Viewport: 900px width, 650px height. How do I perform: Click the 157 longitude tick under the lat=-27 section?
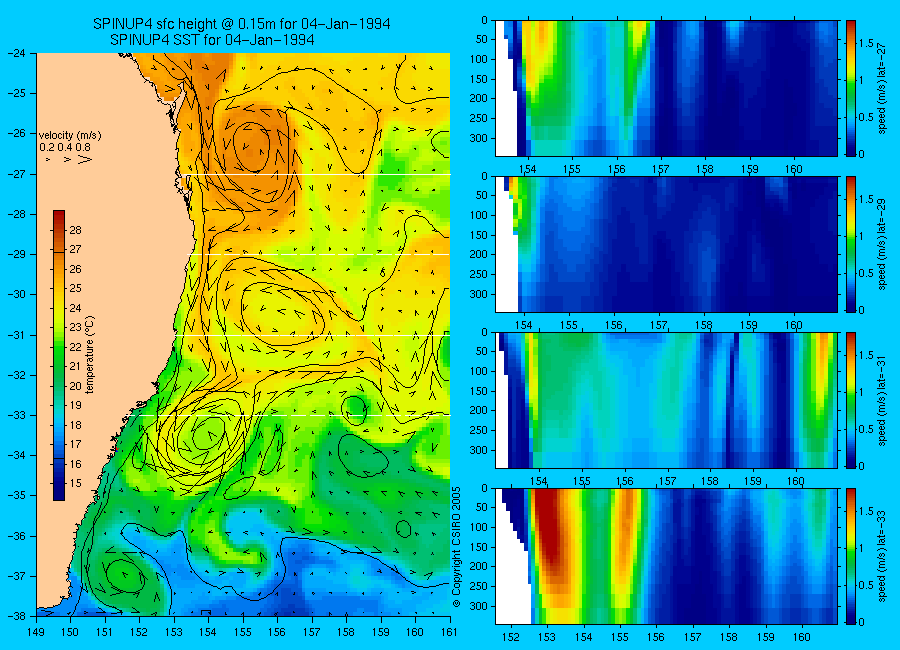(661, 169)
